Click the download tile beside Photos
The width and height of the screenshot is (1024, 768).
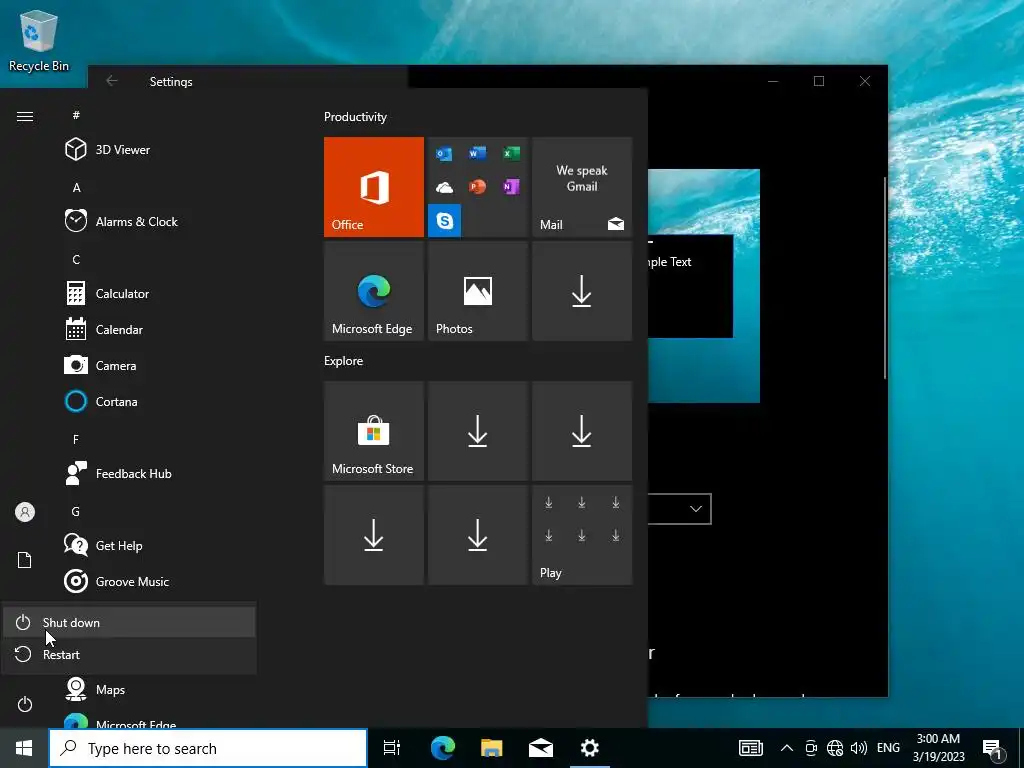coord(582,291)
